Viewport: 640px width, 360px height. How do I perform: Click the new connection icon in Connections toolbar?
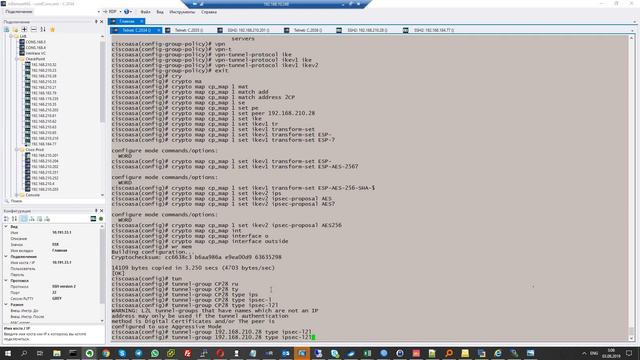pyautogui.click(x=7, y=29)
